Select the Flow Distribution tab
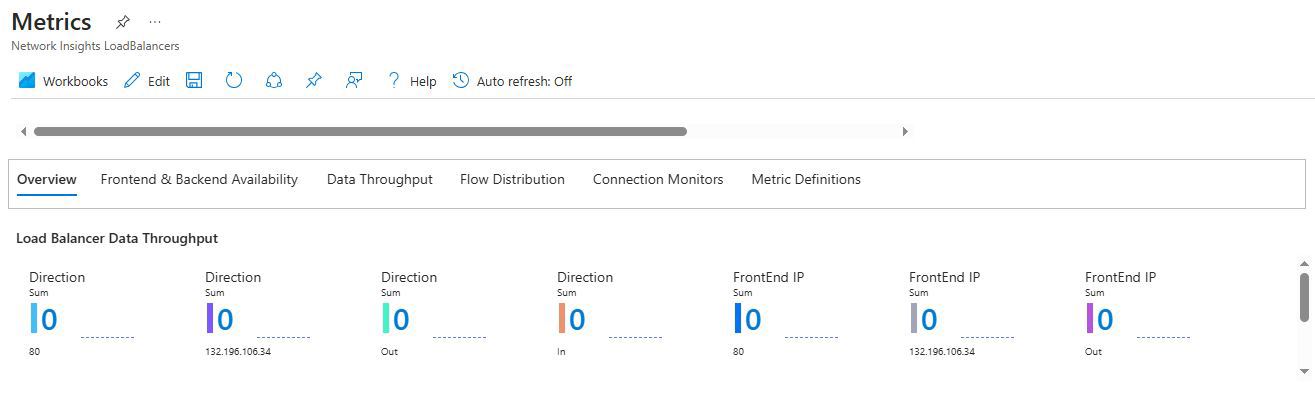Screen dimensions: 1315x413 512,180
